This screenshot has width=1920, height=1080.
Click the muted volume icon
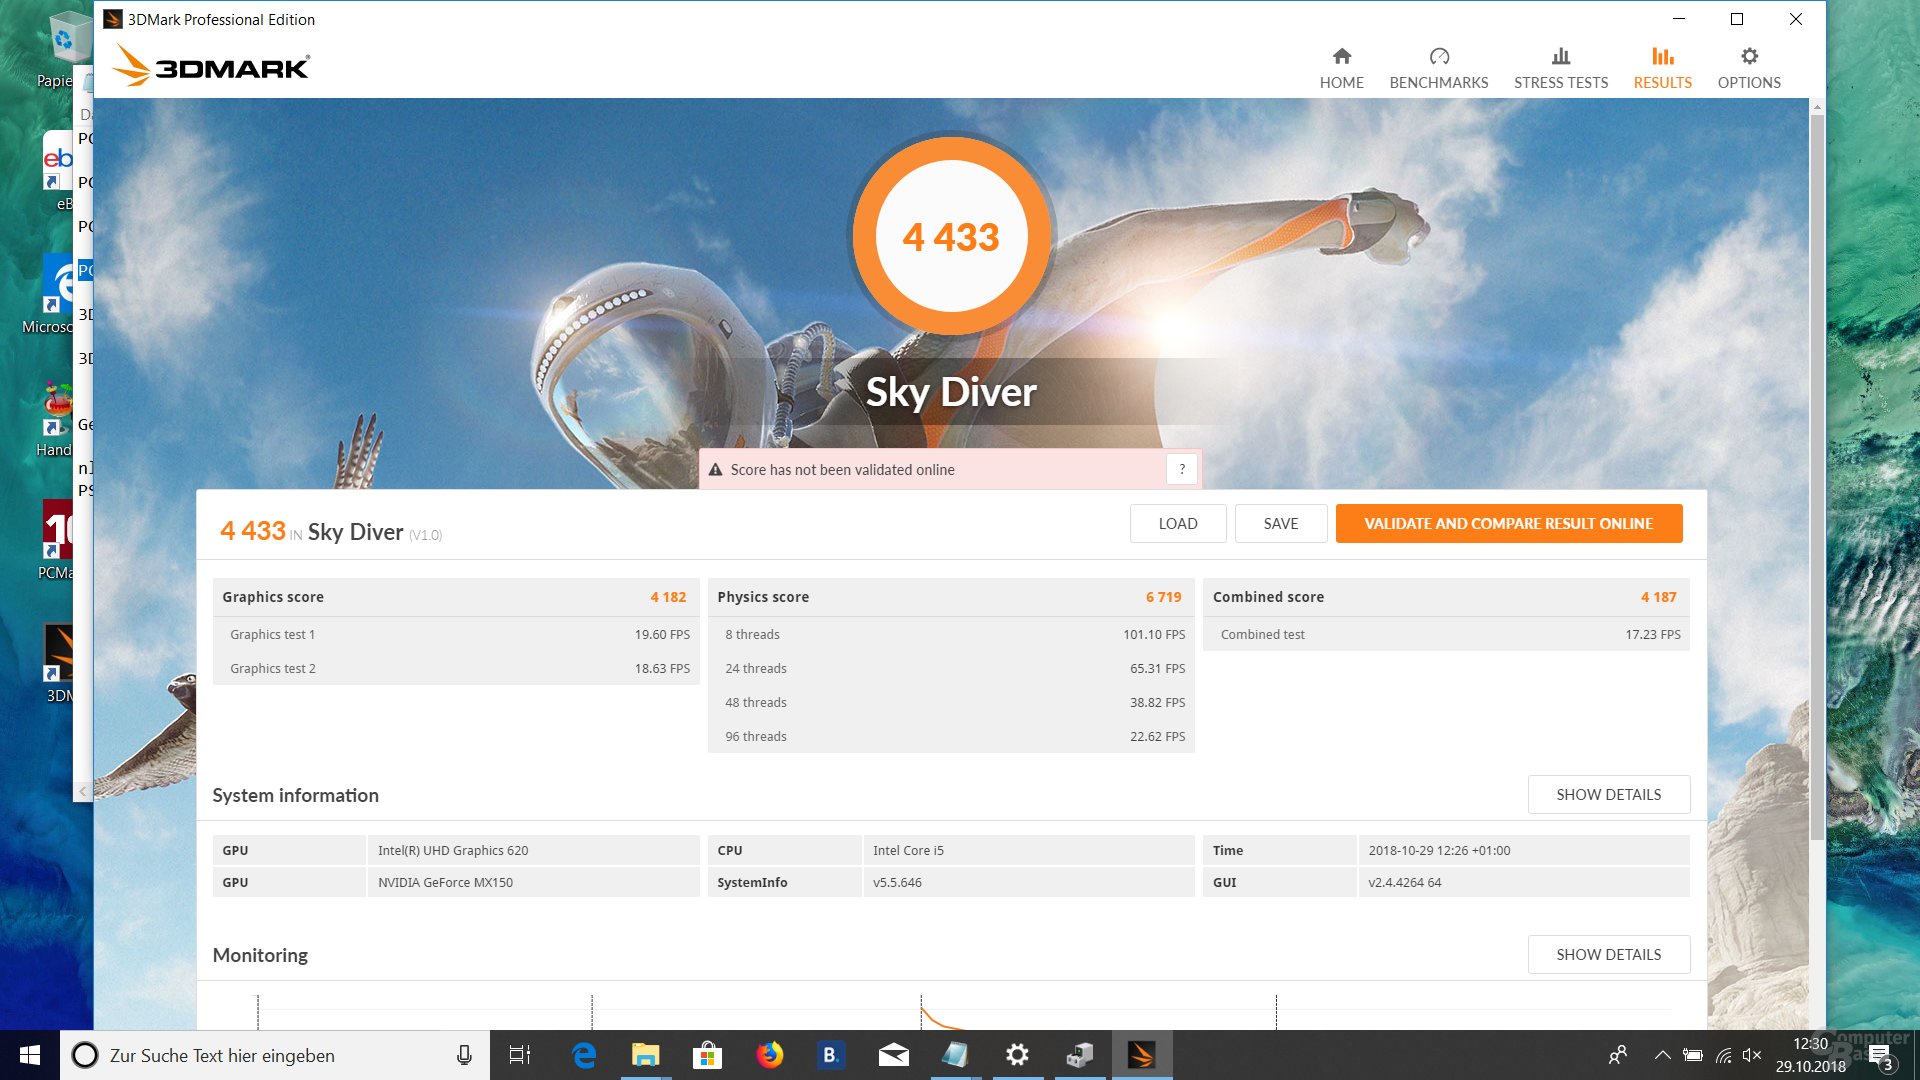(1752, 1055)
